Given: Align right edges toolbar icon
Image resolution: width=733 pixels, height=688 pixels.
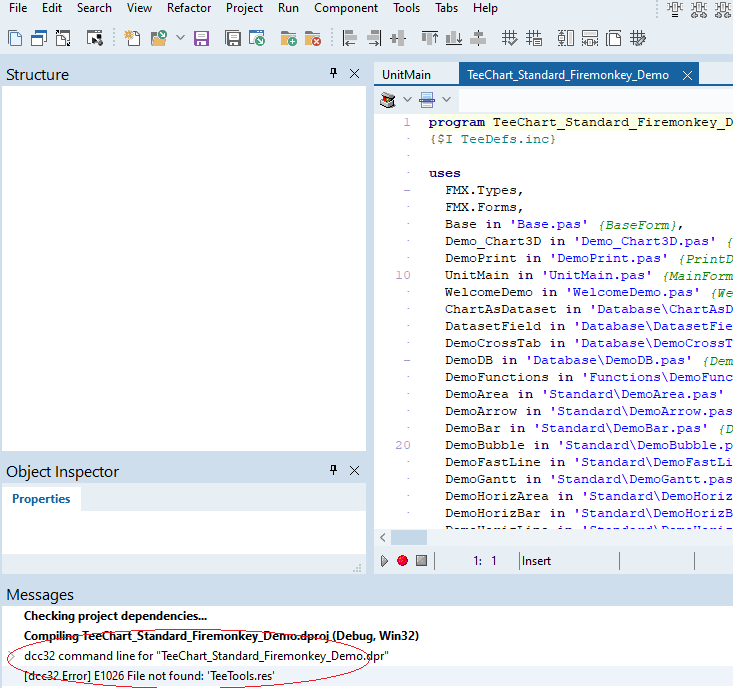Looking at the screenshot, I should (374, 38).
